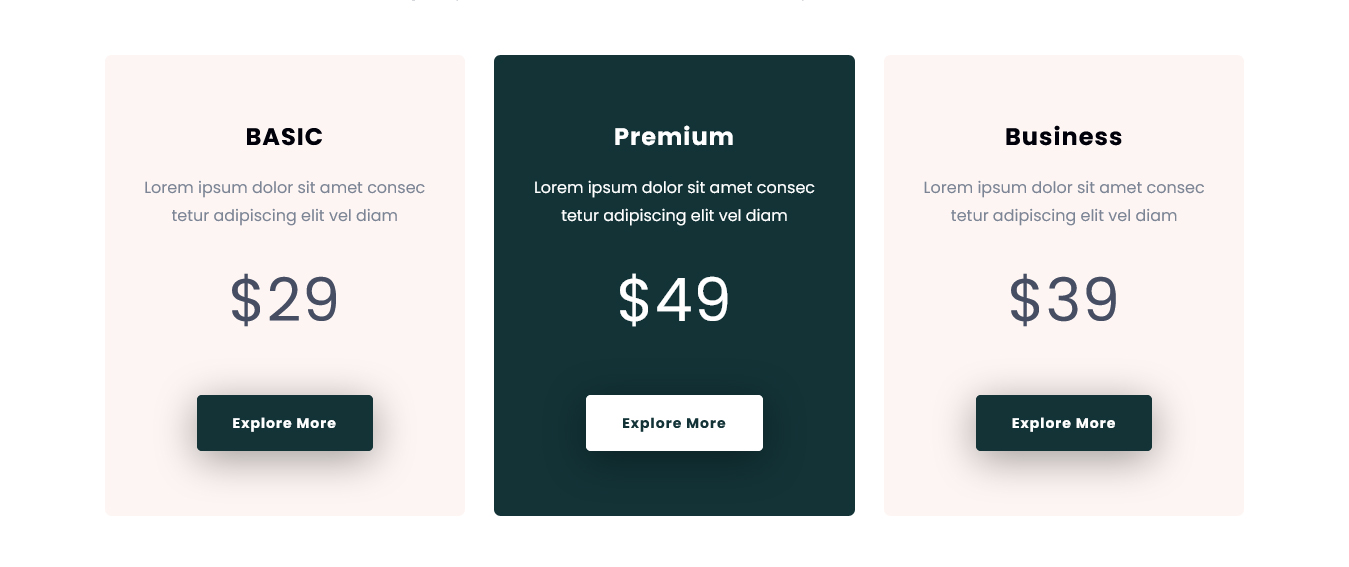
Task: Select the Business plan heading
Action: pyautogui.click(x=1063, y=137)
